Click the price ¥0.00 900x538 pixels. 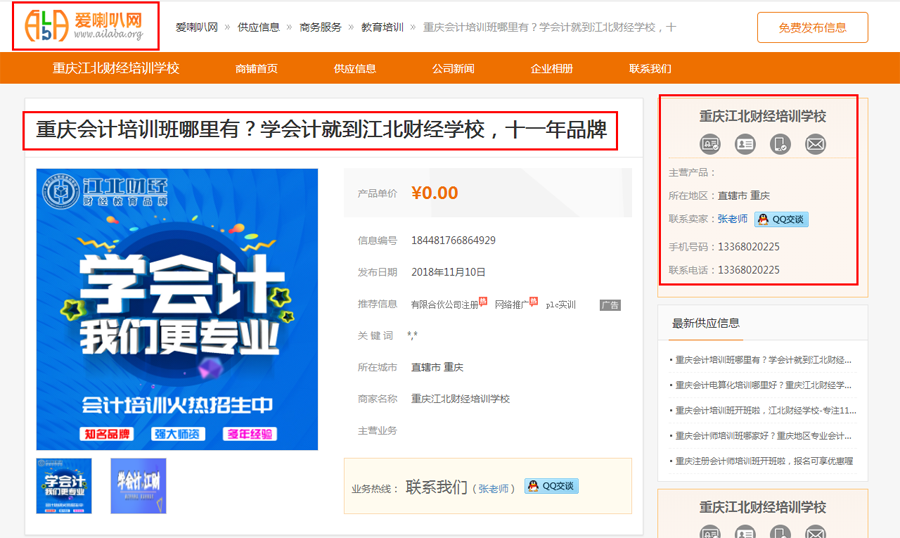coord(435,193)
